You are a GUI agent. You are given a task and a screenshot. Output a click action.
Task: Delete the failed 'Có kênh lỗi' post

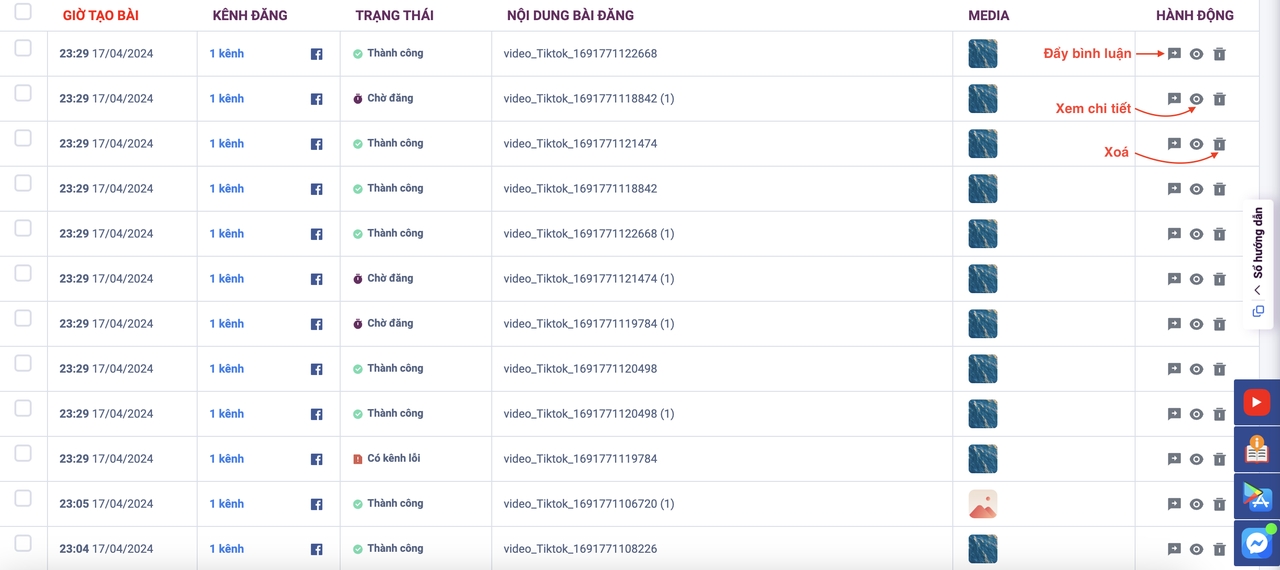1219,459
